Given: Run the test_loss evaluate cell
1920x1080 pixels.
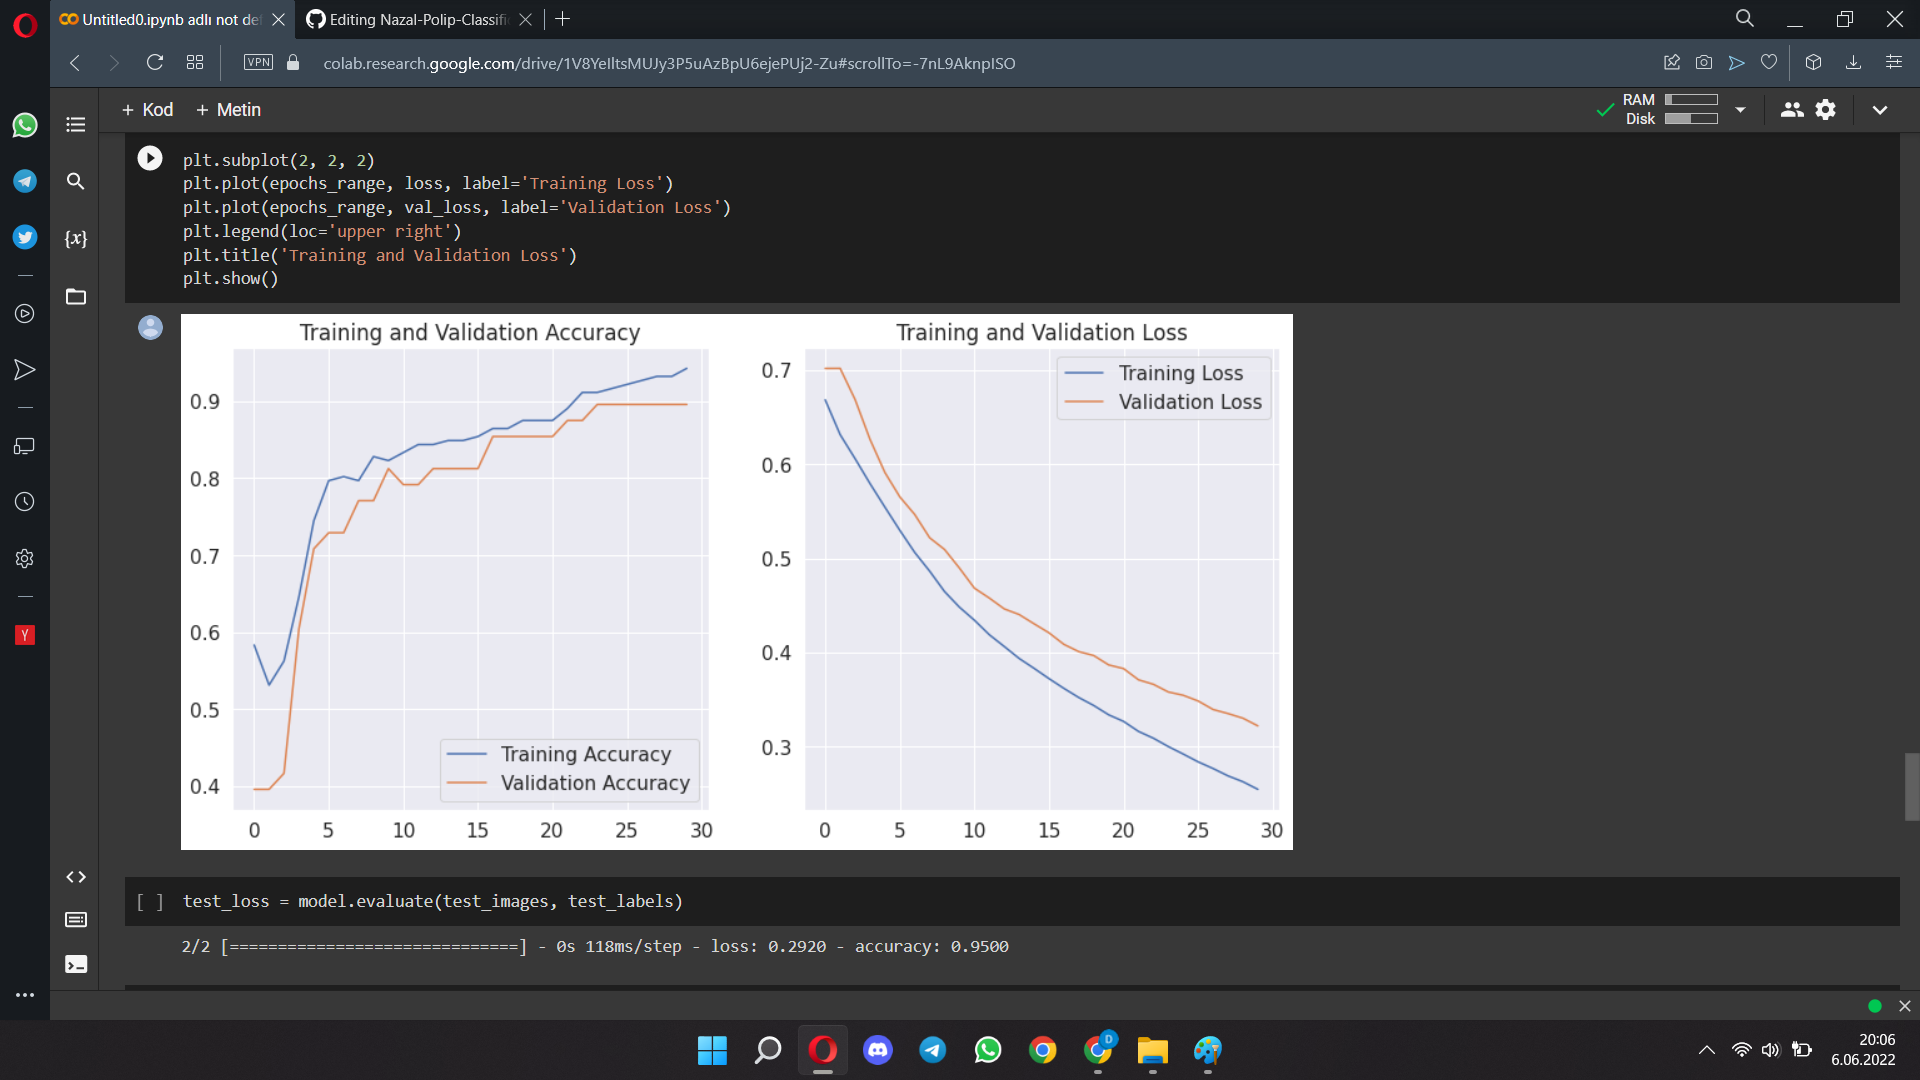Looking at the screenshot, I should [x=150, y=902].
